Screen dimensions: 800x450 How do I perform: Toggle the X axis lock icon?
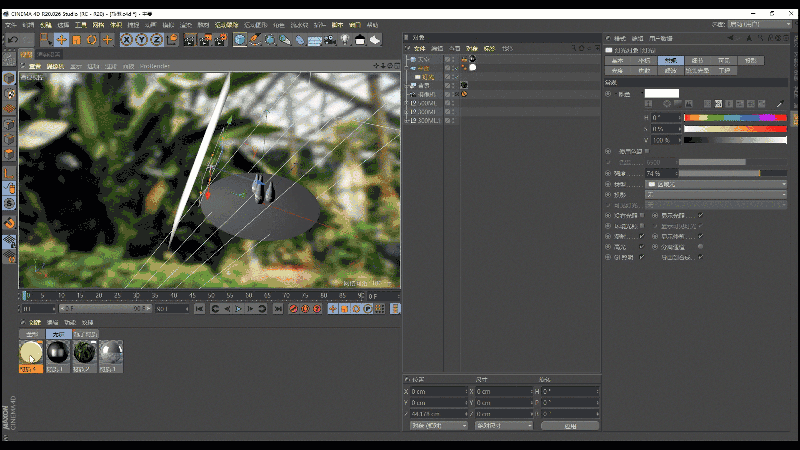click(127, 40)
